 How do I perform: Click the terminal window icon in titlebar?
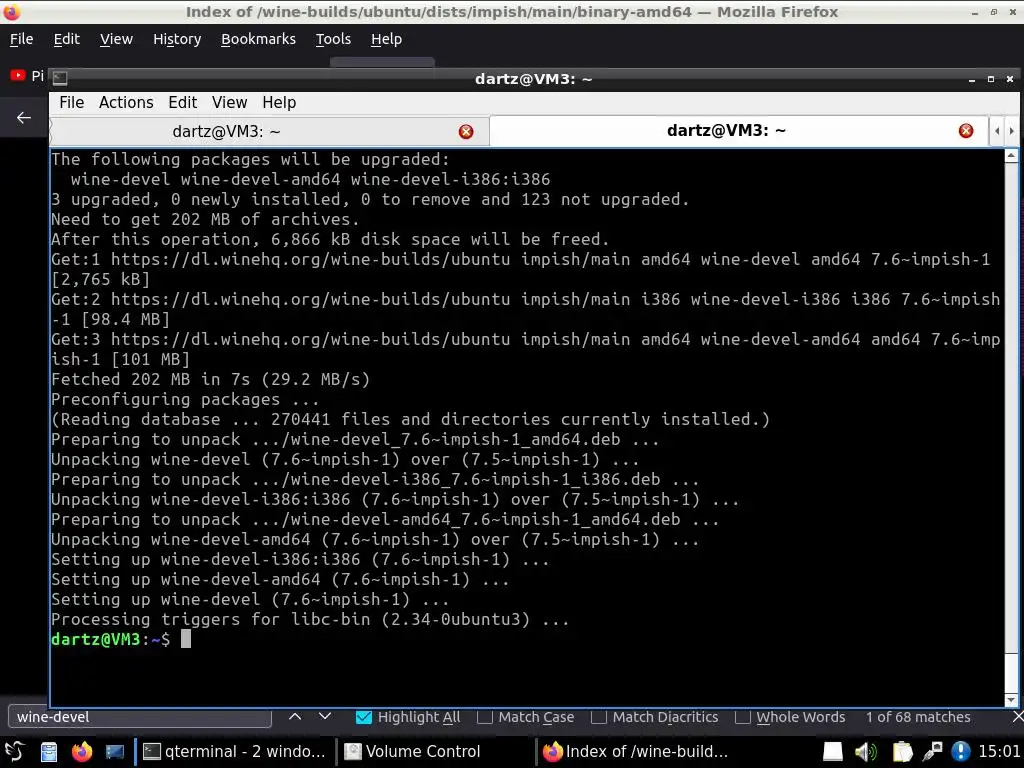pyautogui.click(x=60, y=78)
